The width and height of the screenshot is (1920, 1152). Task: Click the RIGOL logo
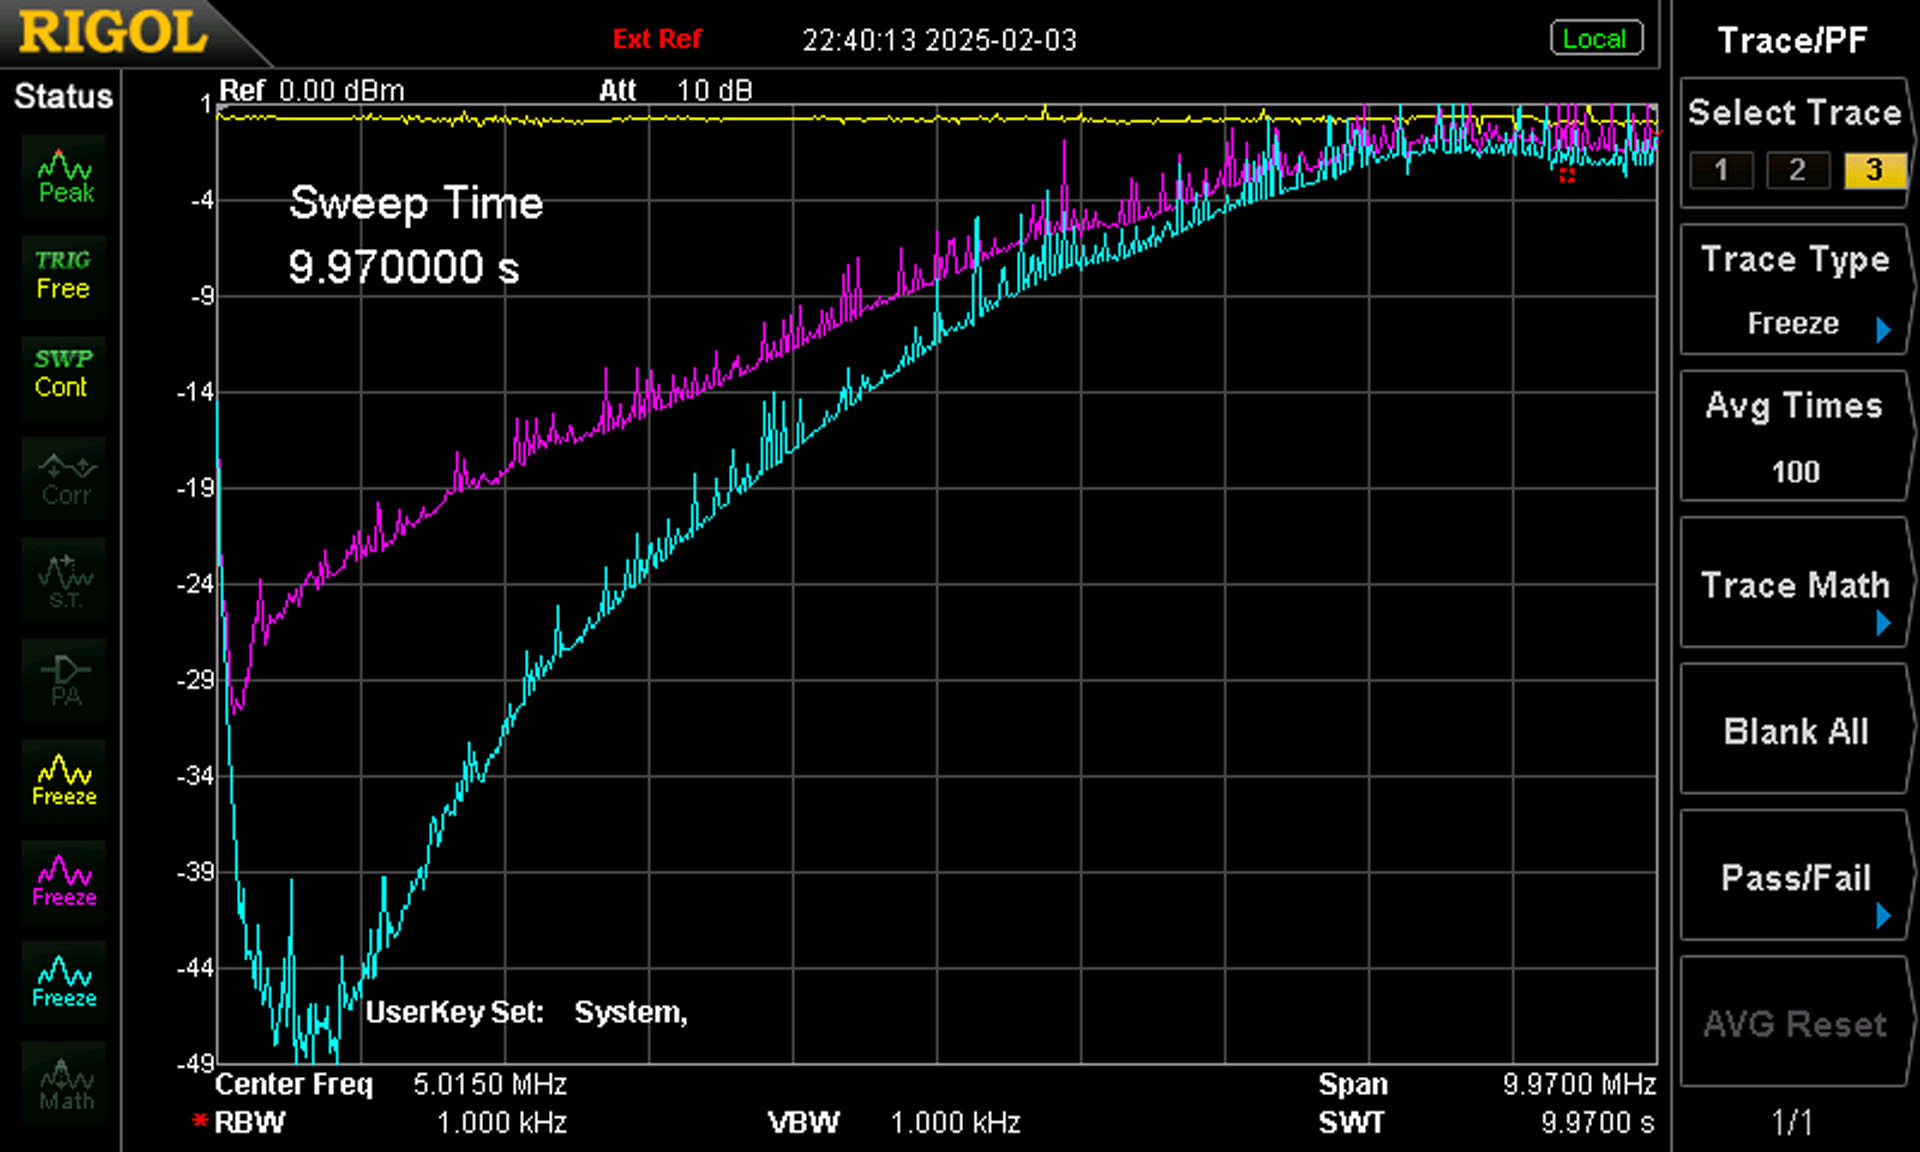point(113,32)
